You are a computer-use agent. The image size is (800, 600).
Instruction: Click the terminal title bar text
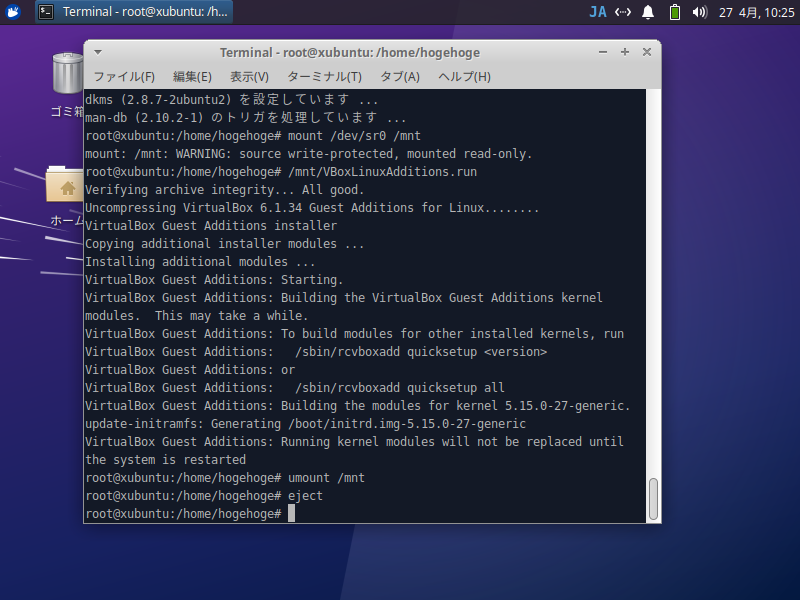[x=349, y=53]
